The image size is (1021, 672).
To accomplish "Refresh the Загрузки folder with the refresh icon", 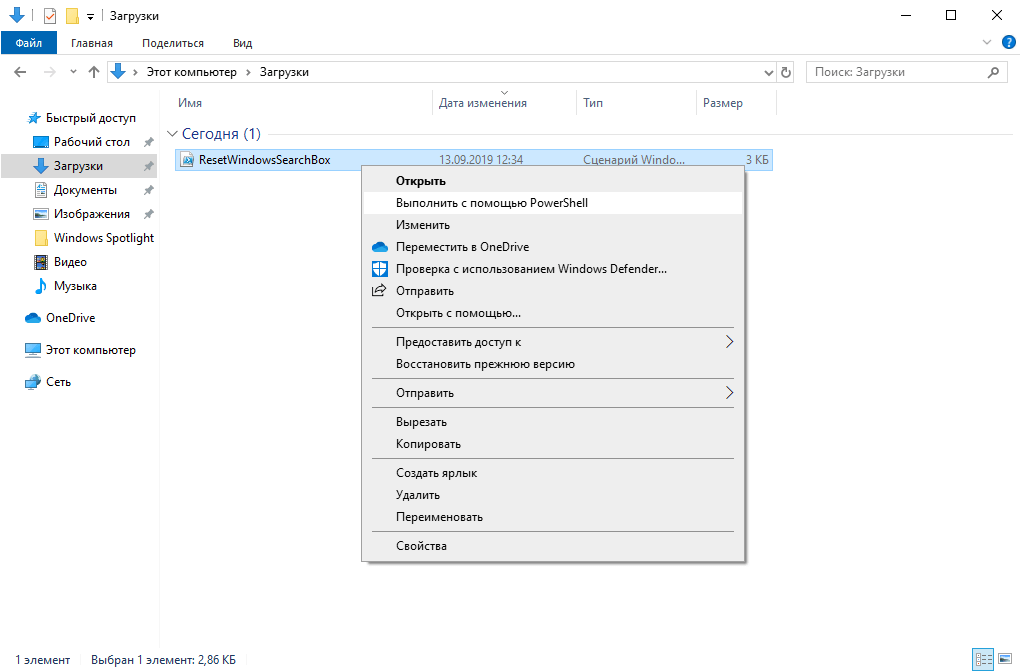I will point(786,71).
